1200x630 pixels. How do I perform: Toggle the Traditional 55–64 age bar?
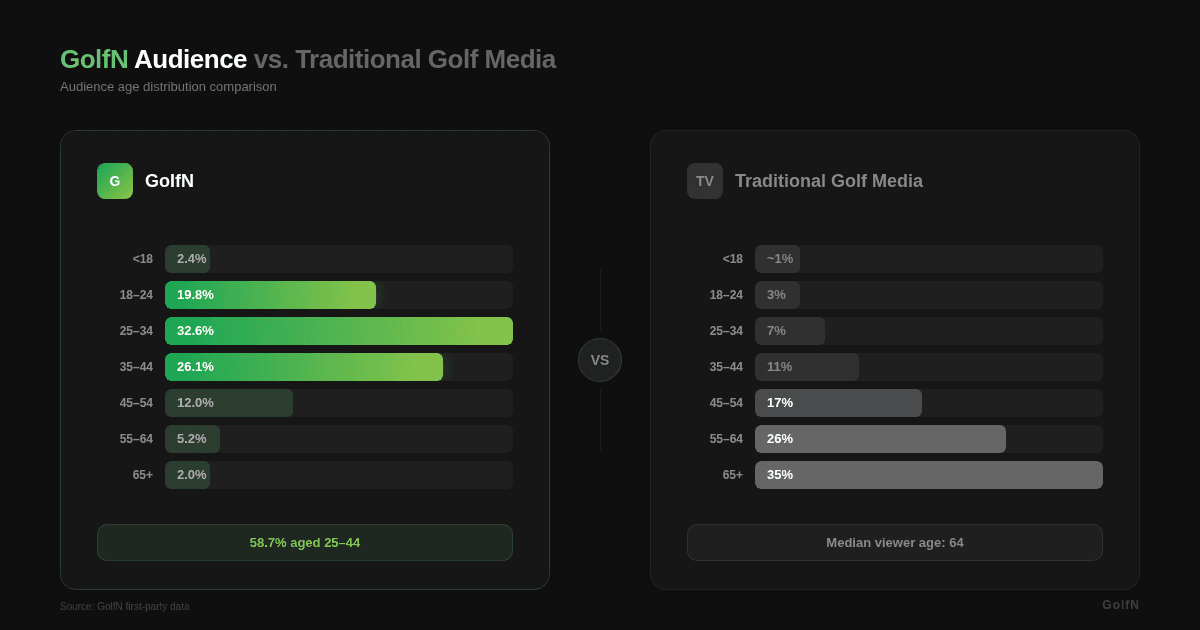[880, 439]
